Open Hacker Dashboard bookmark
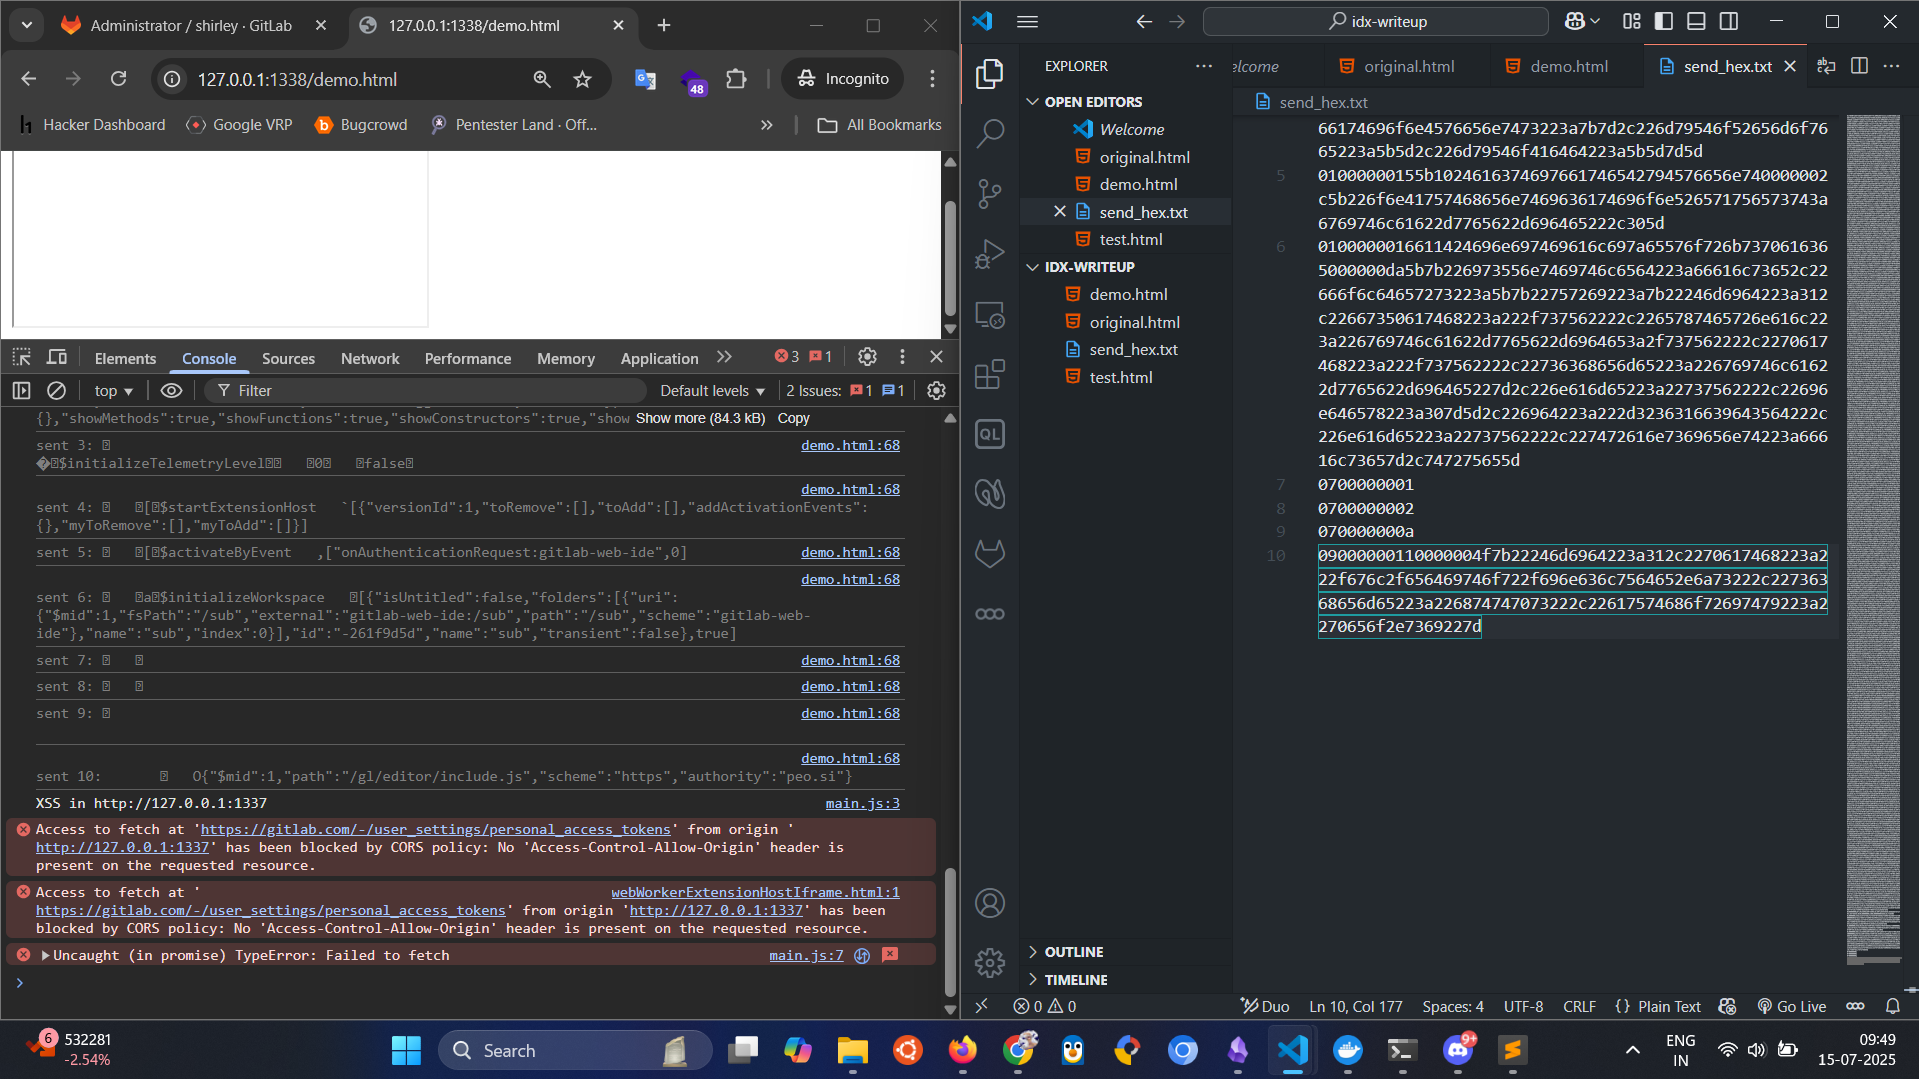The height and width of the screenshot is (1079, 1919). pyautogui.click(x=91, y=125)
